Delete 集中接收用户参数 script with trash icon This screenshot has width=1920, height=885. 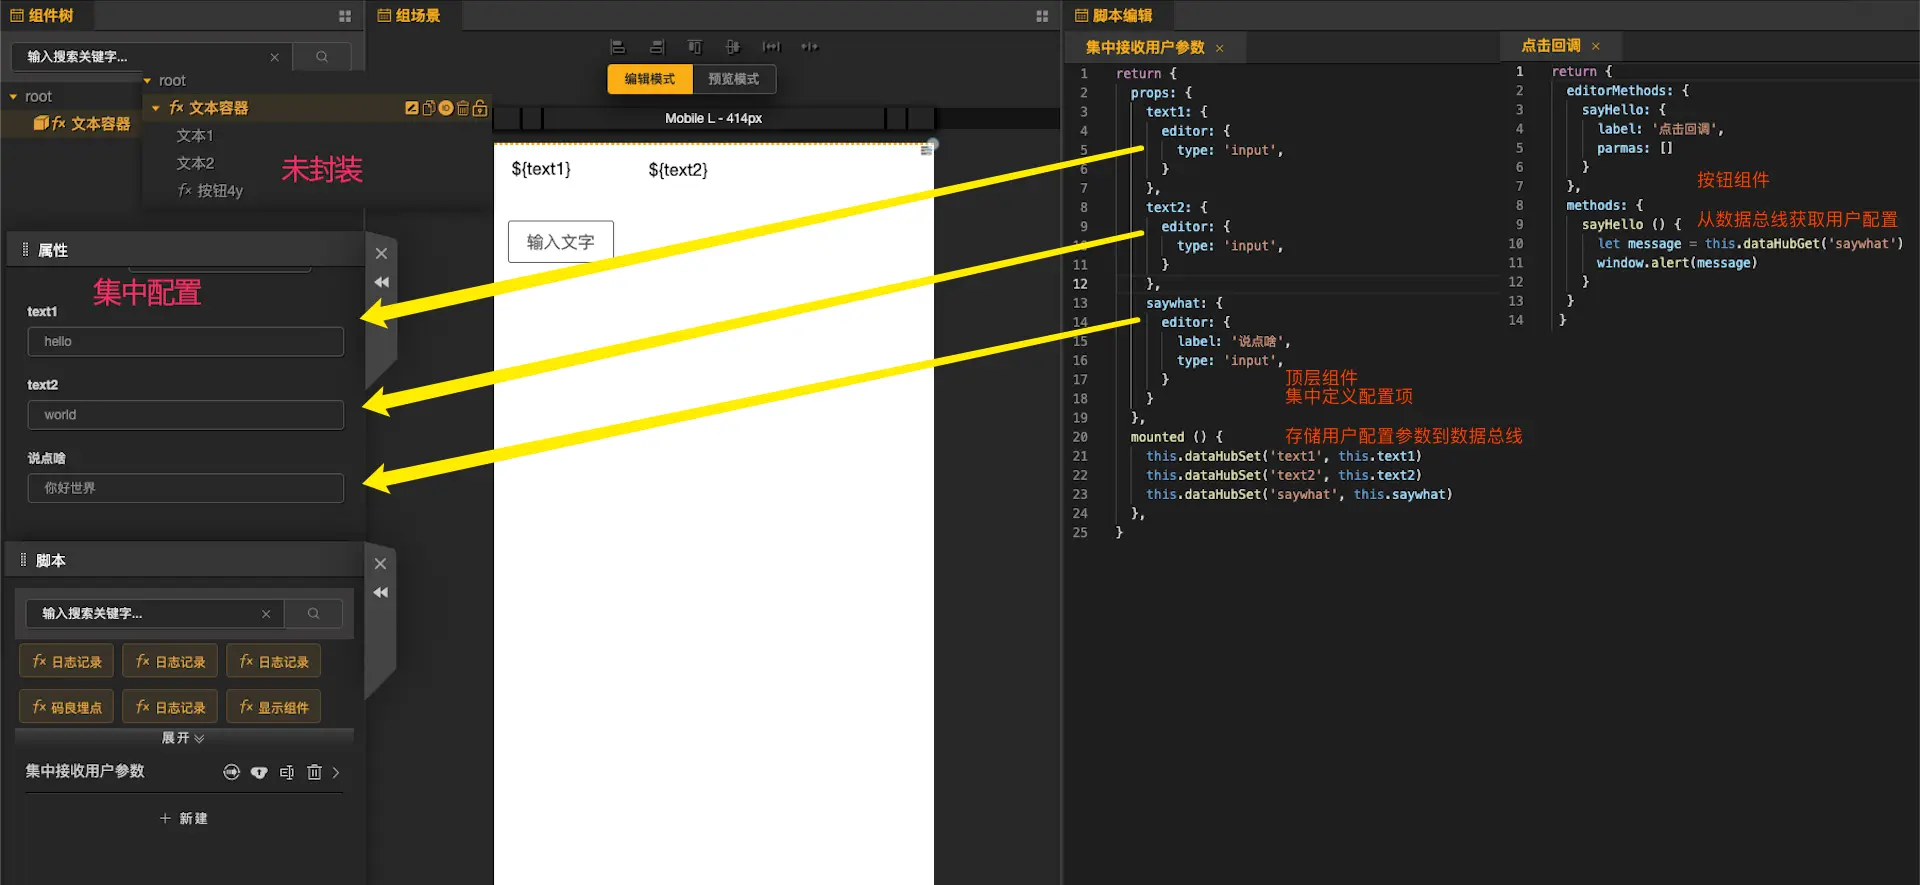point(315,772)
